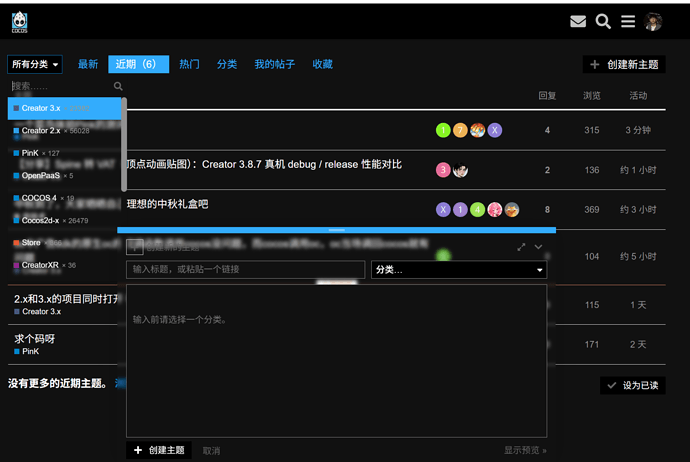690x462 pixels.
Task: Select Creator 3.x in category list
Action: 64,108
